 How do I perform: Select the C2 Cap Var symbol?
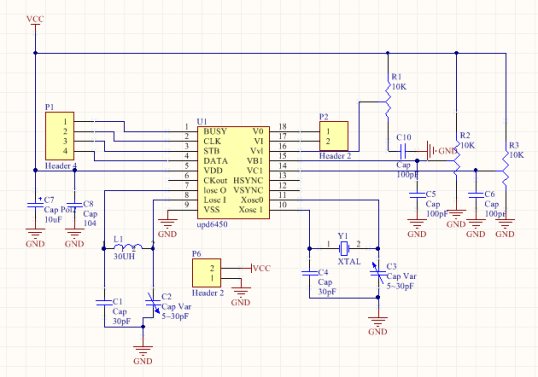pyautogui.click(x=153, y=303)
